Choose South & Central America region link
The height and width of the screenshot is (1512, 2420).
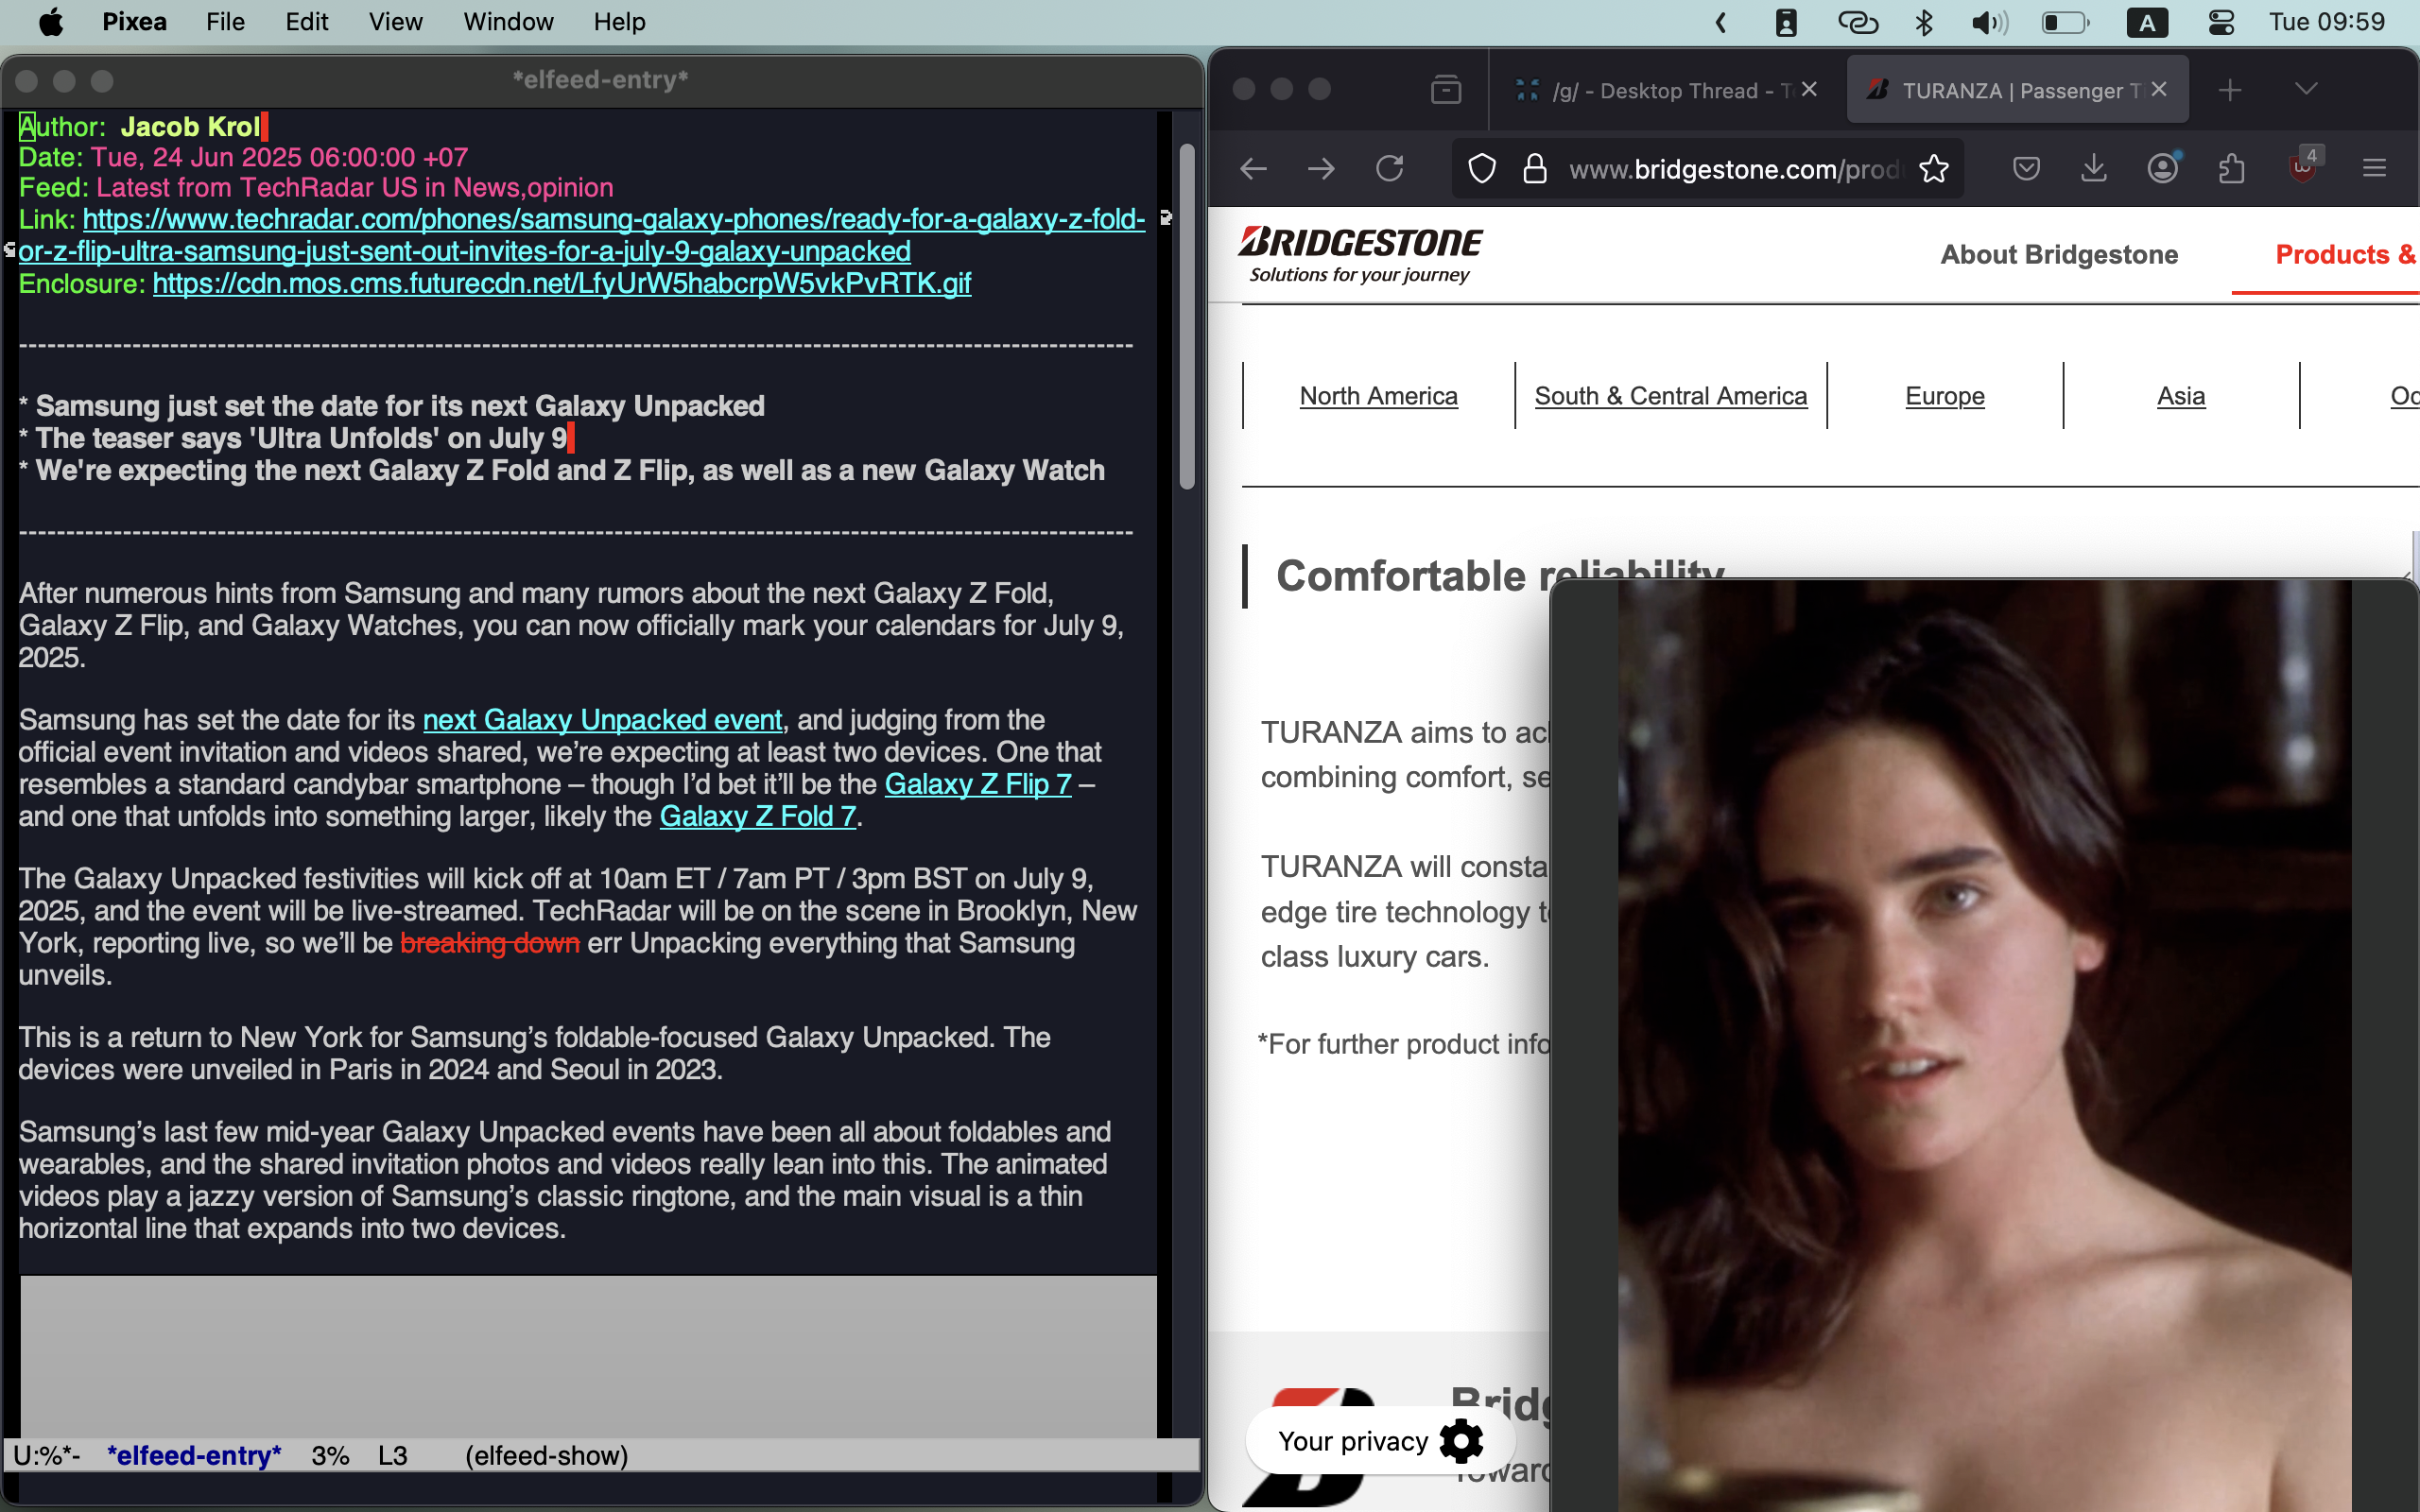[x=1670, y=396]
